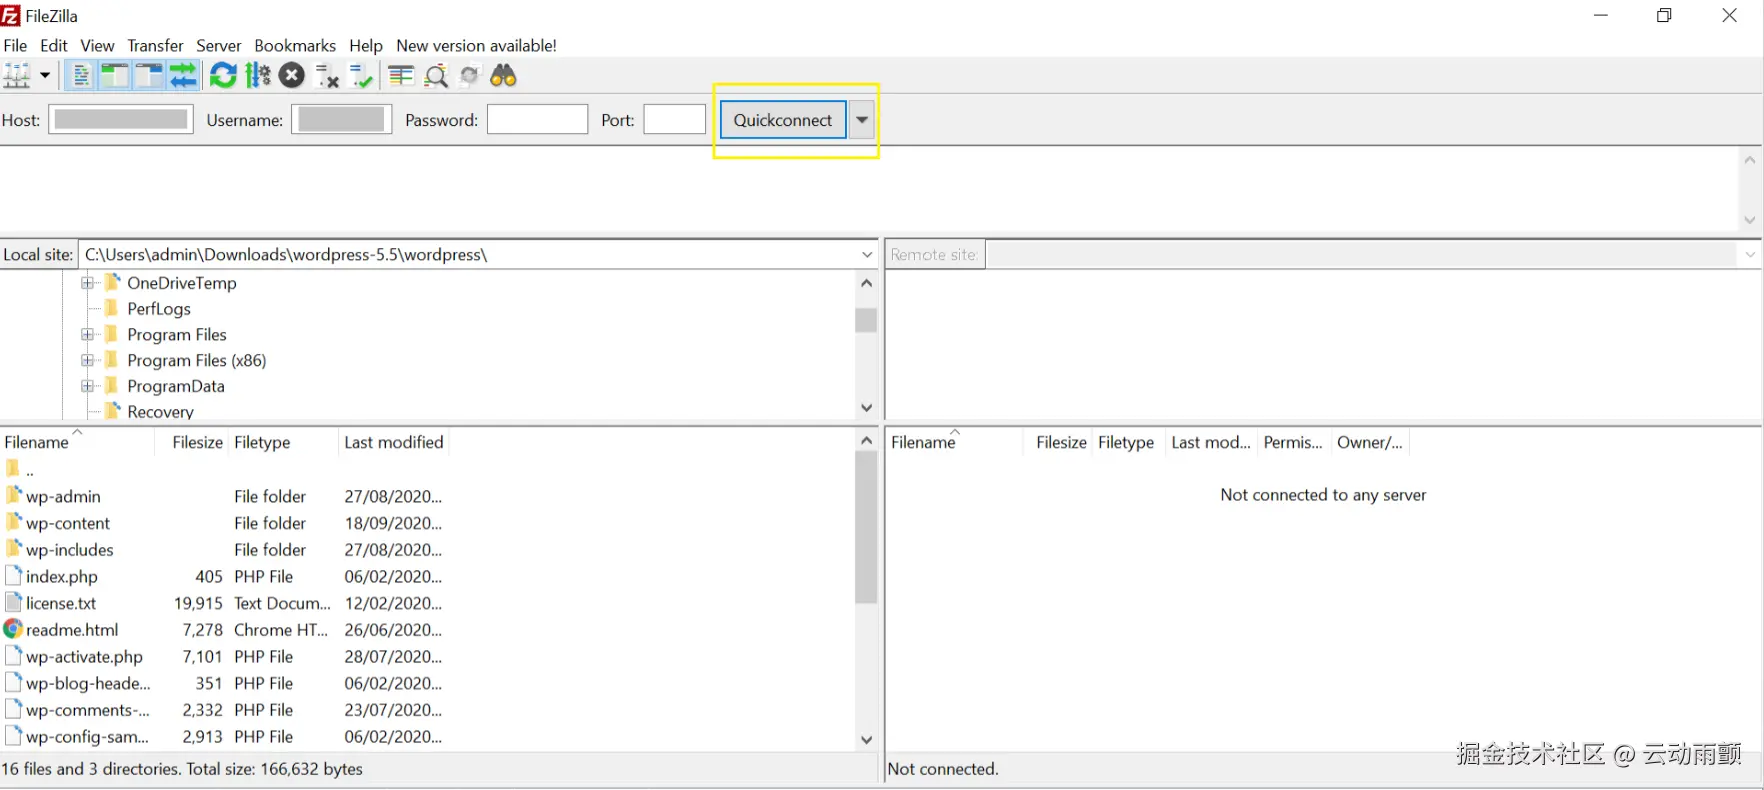Expand the Remote site path dropdown
This screenshot has height=790, width=1764.
coord(1750,255)
